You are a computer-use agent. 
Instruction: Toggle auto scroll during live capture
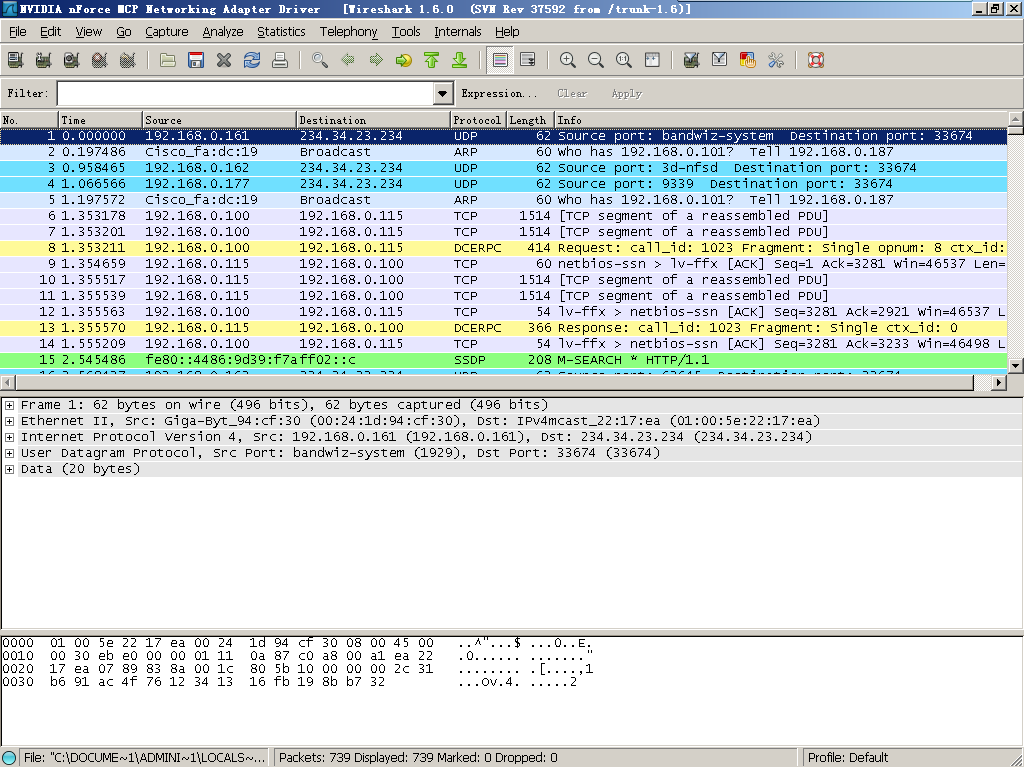point(528,61)
